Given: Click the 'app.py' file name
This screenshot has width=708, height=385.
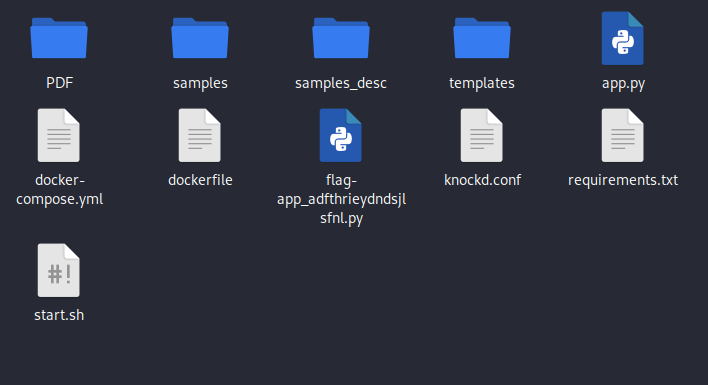Looking at the screenshot, I should [x=623, y=84].
